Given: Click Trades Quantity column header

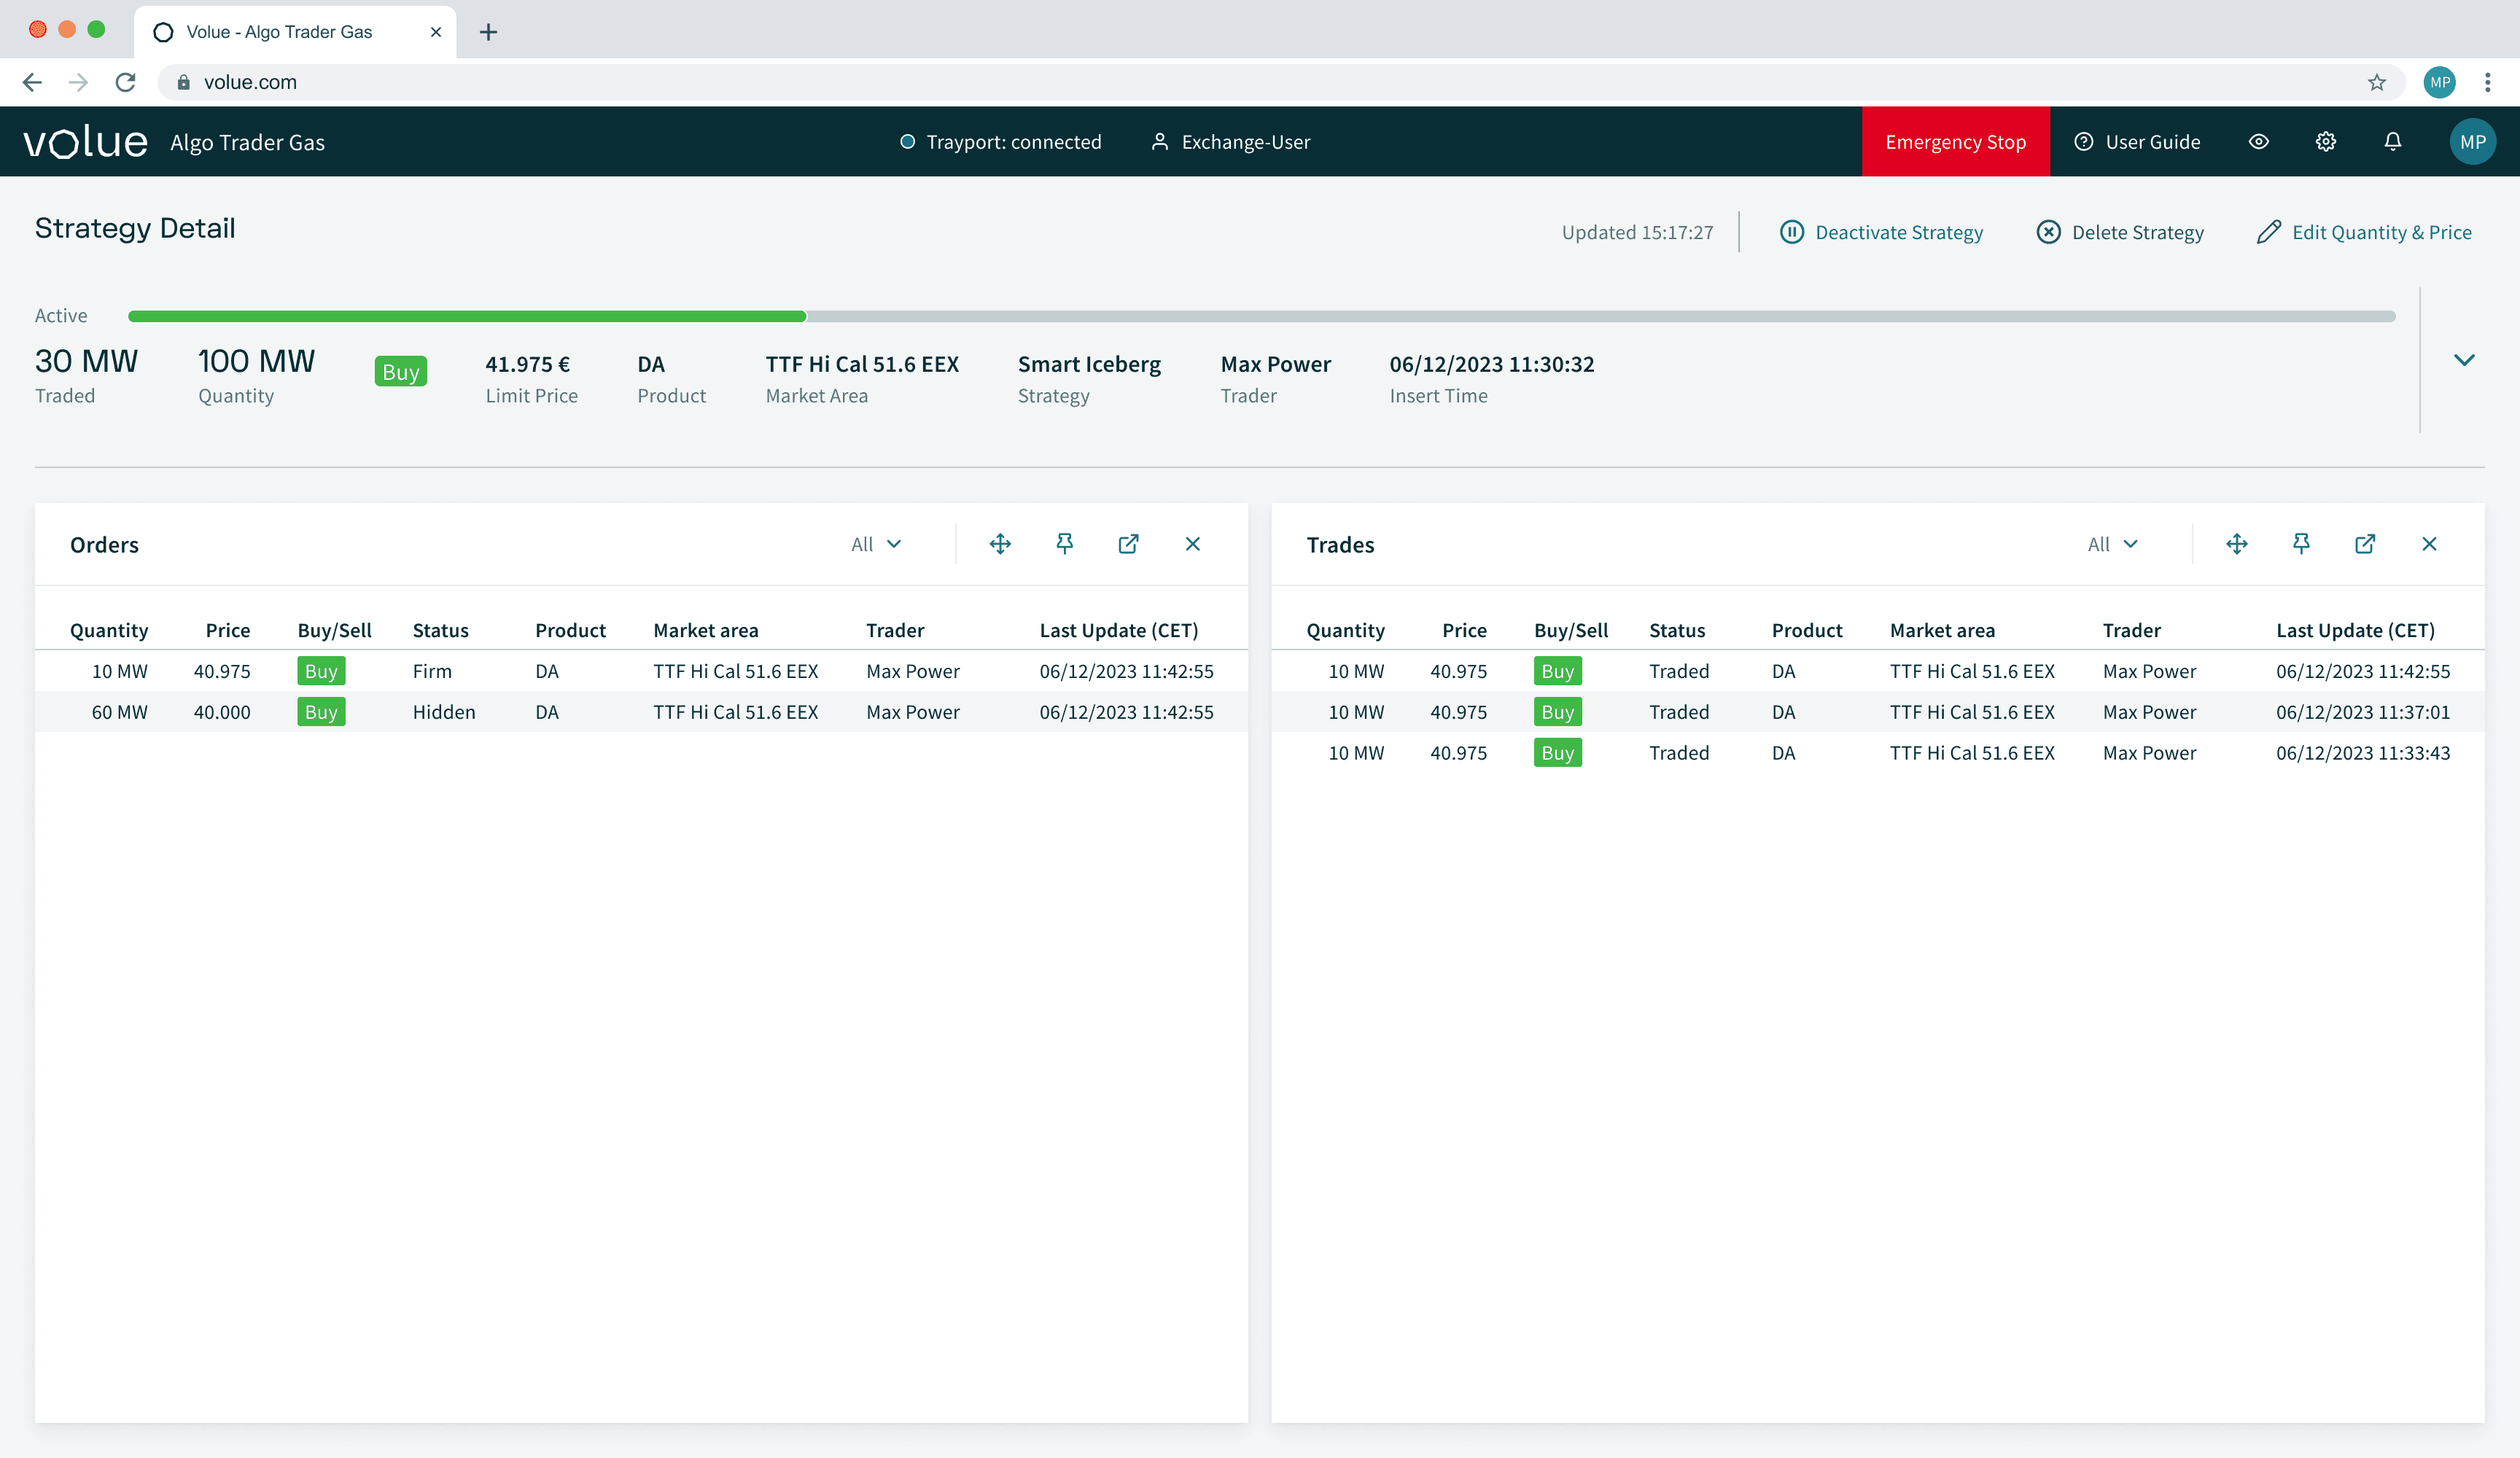Looking at the screenshot, I should [1345, 630].
